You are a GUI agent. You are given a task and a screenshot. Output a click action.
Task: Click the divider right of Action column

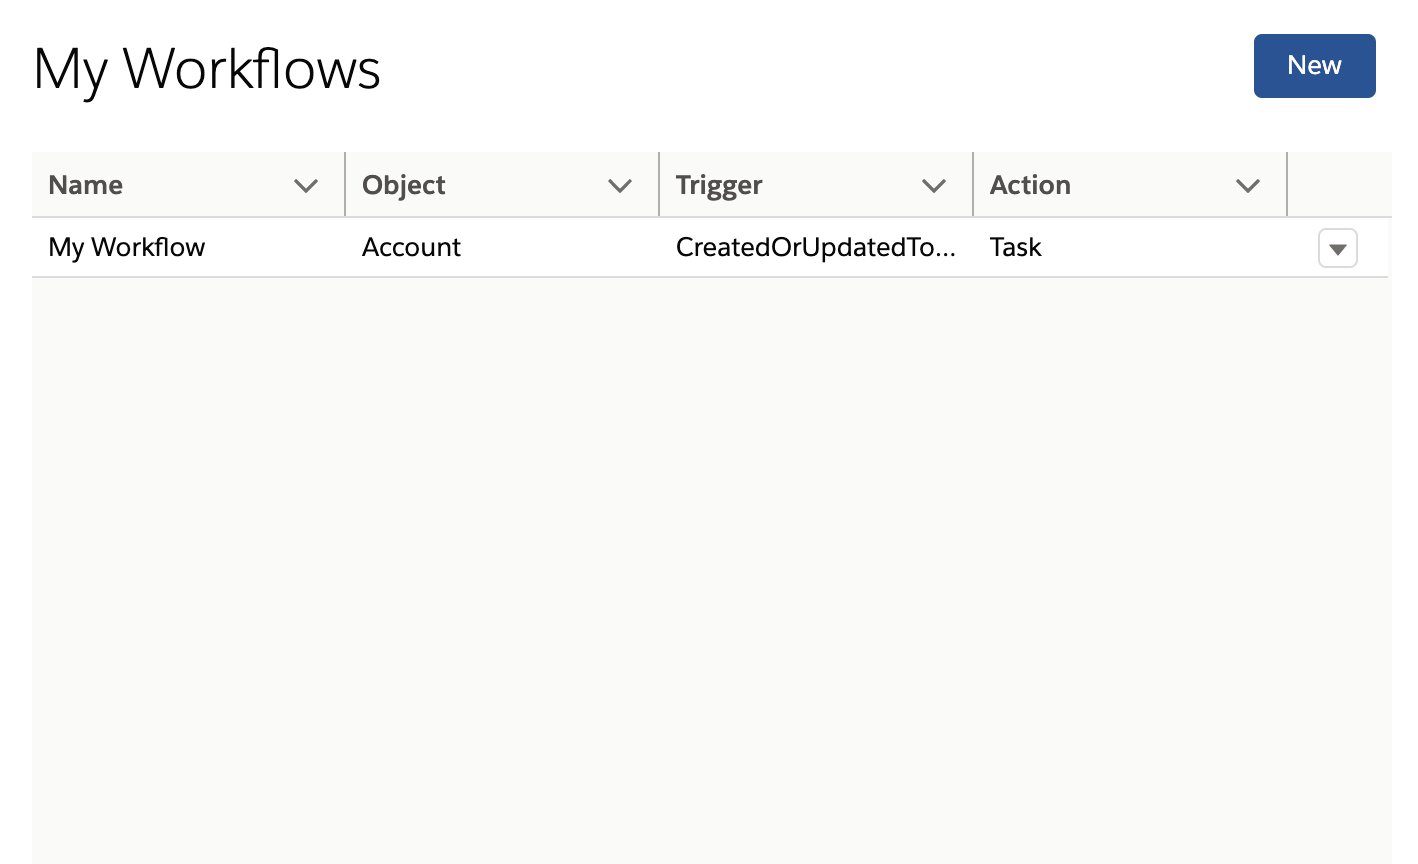click(x=1287, y=185)
